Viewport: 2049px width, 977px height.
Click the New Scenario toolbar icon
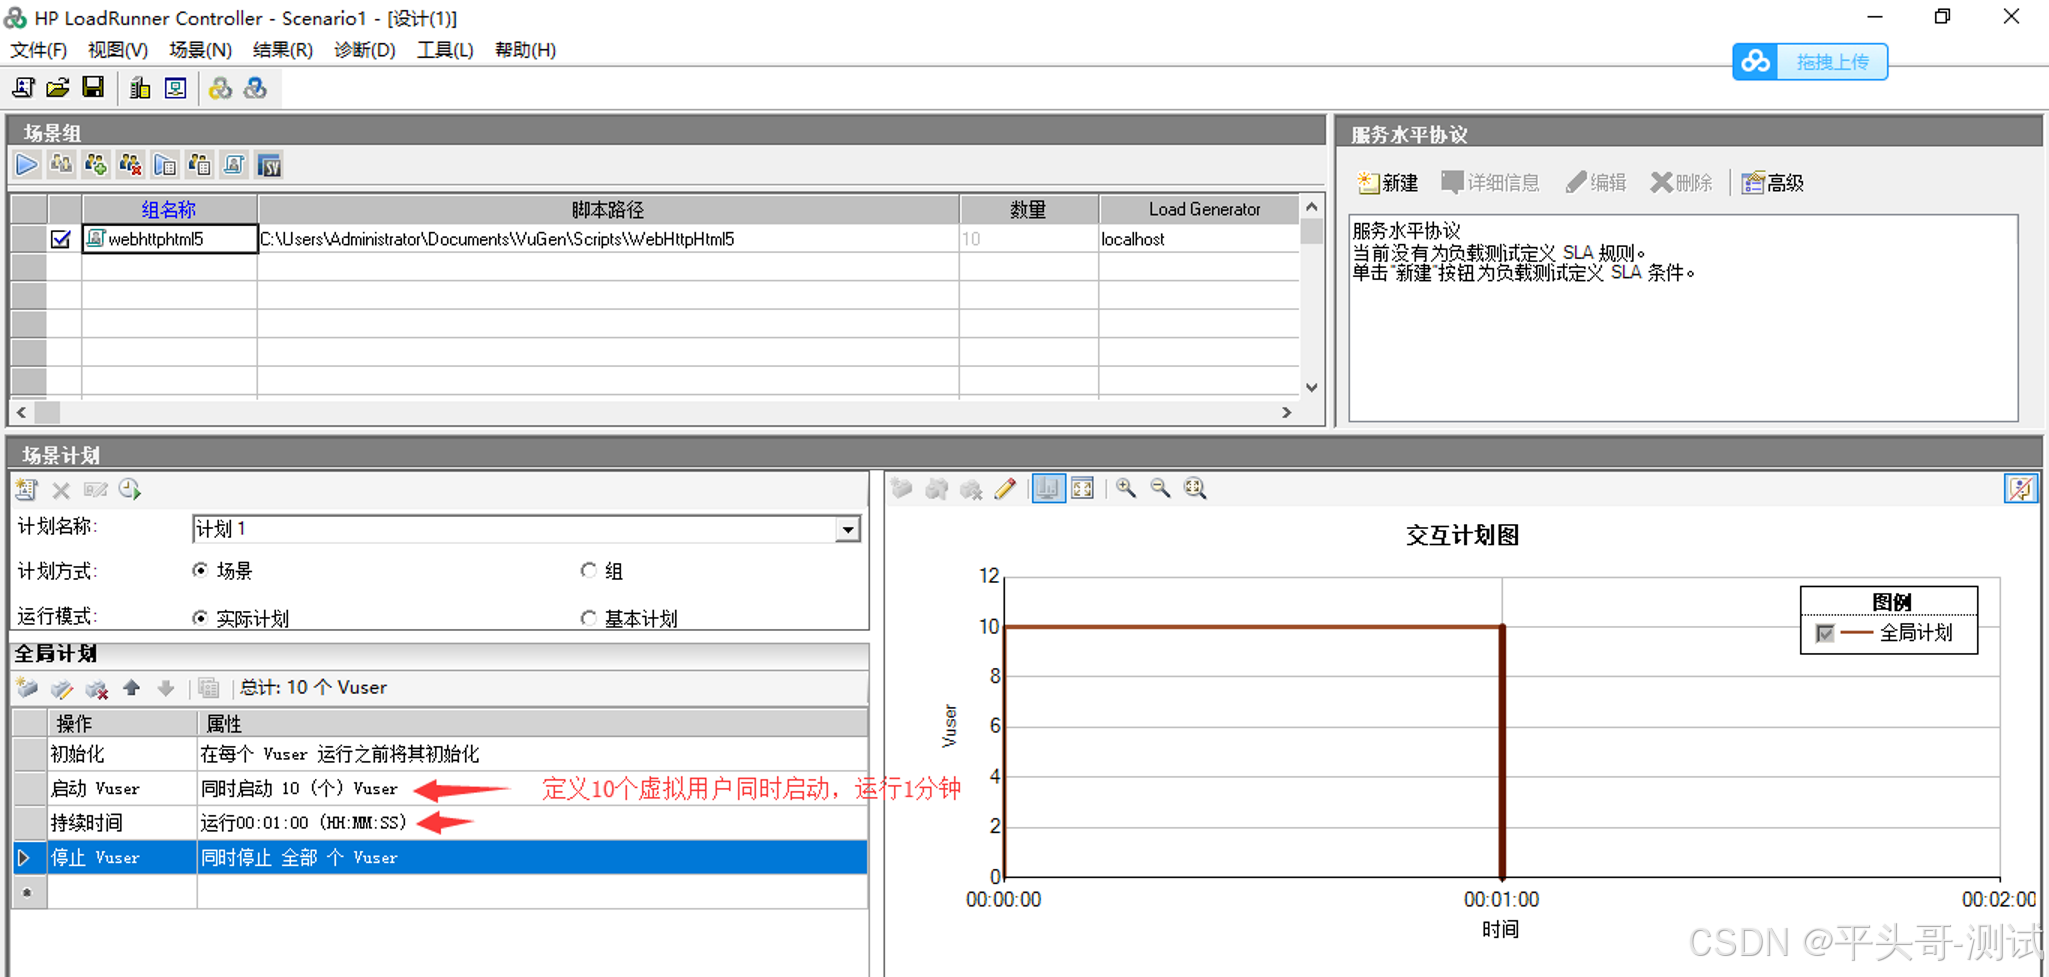23,88
